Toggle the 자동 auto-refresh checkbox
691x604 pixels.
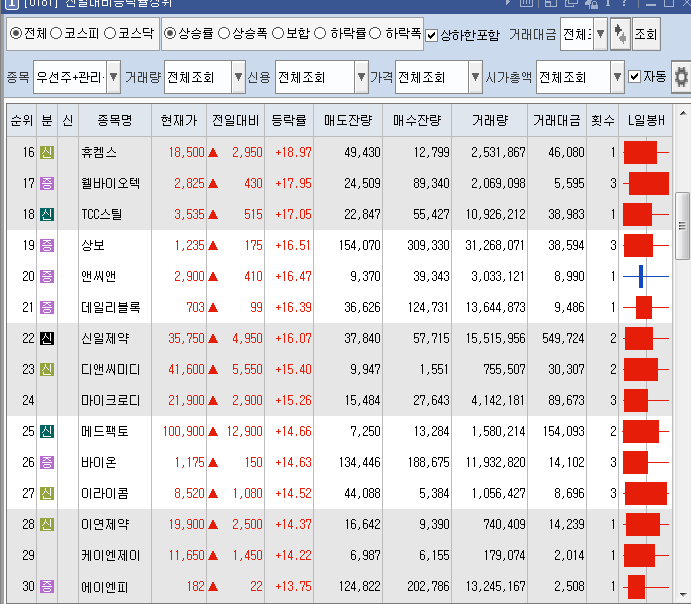pos(634,77)
